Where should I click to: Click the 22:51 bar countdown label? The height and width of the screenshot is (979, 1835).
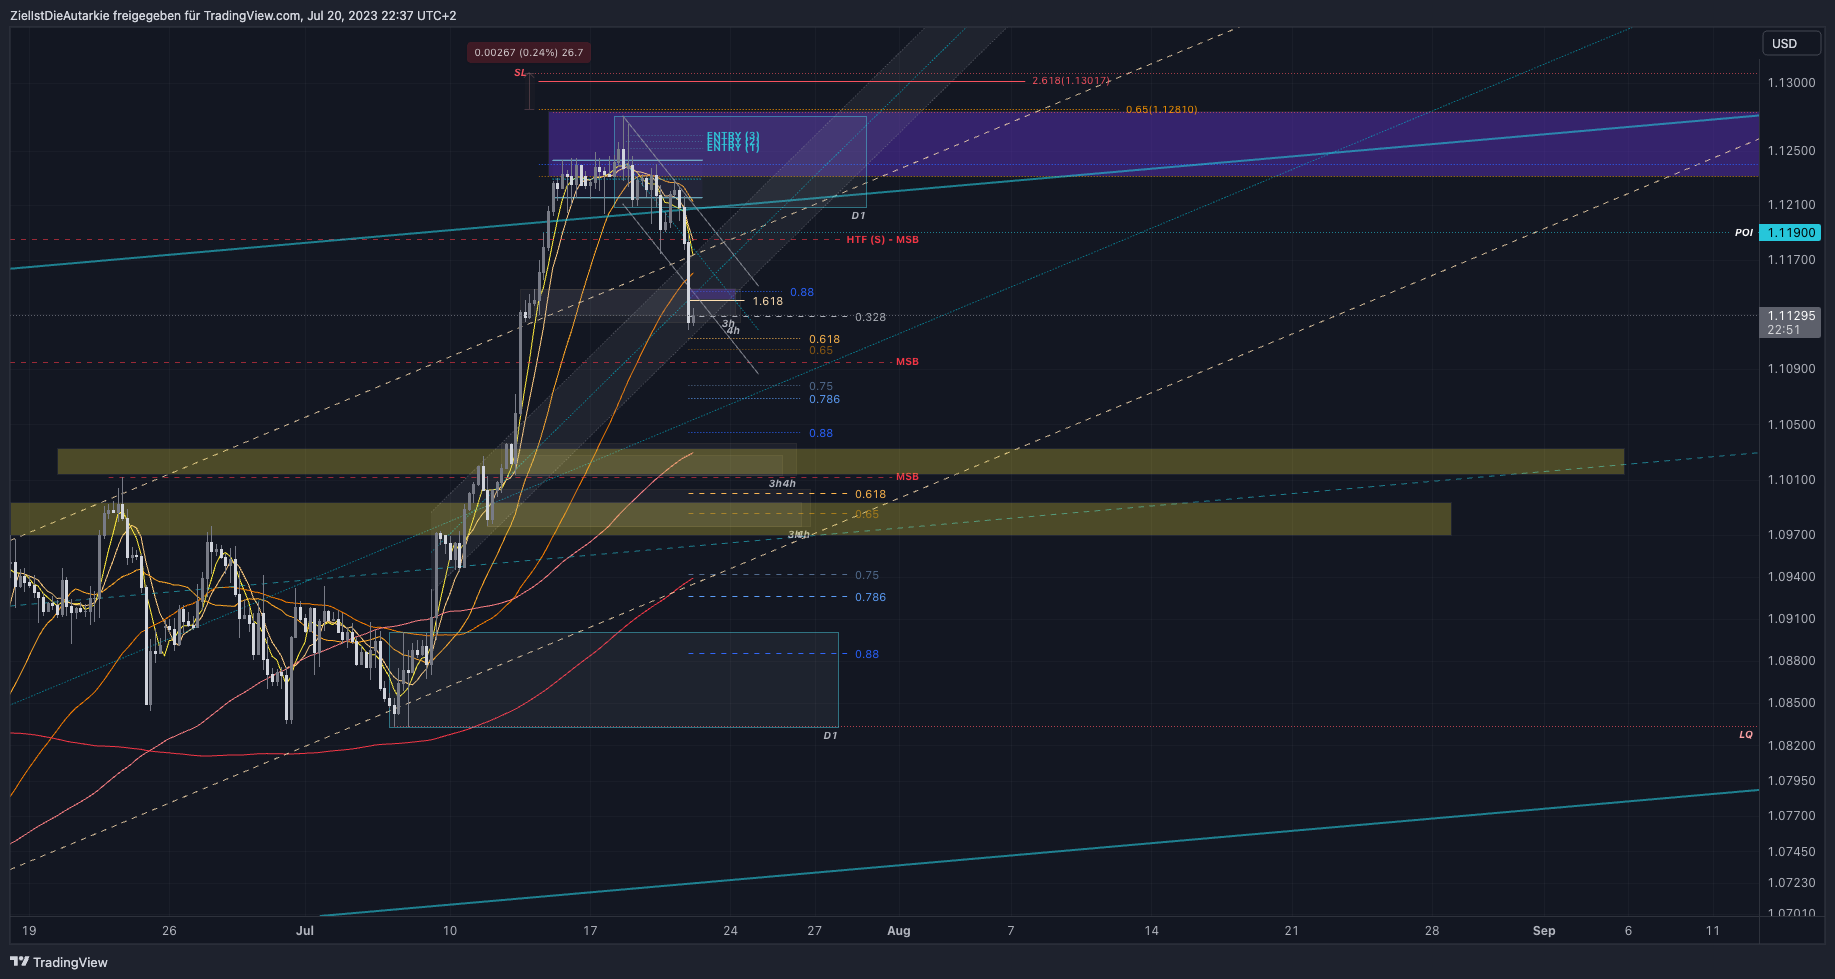coord(1783,329)
